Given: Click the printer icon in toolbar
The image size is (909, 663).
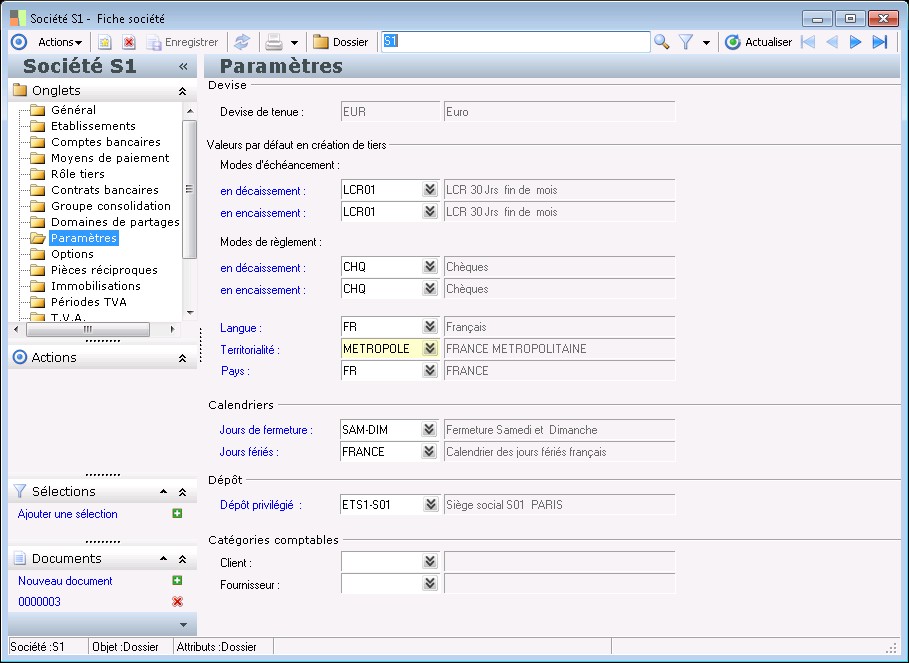Looking at the screenshot, I should click(x=273, y=42).
